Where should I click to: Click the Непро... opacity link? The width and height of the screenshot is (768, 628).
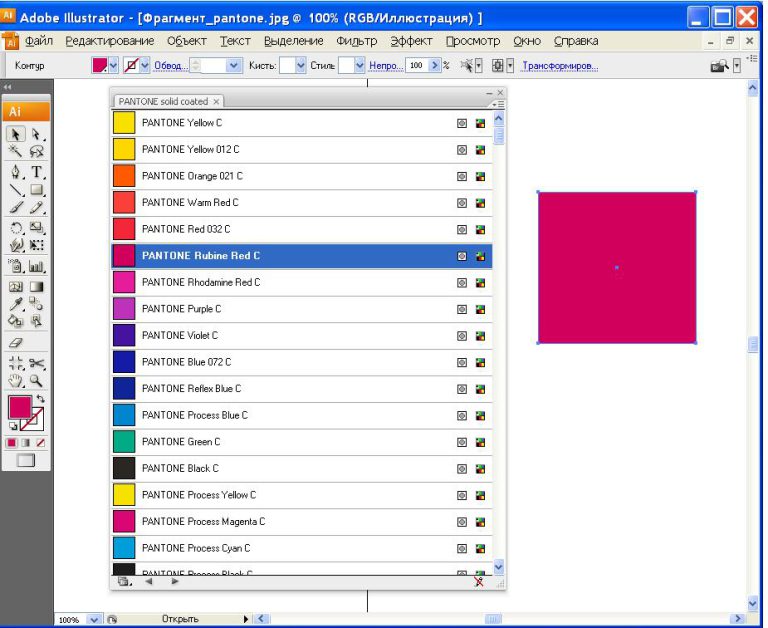[386, 66]
